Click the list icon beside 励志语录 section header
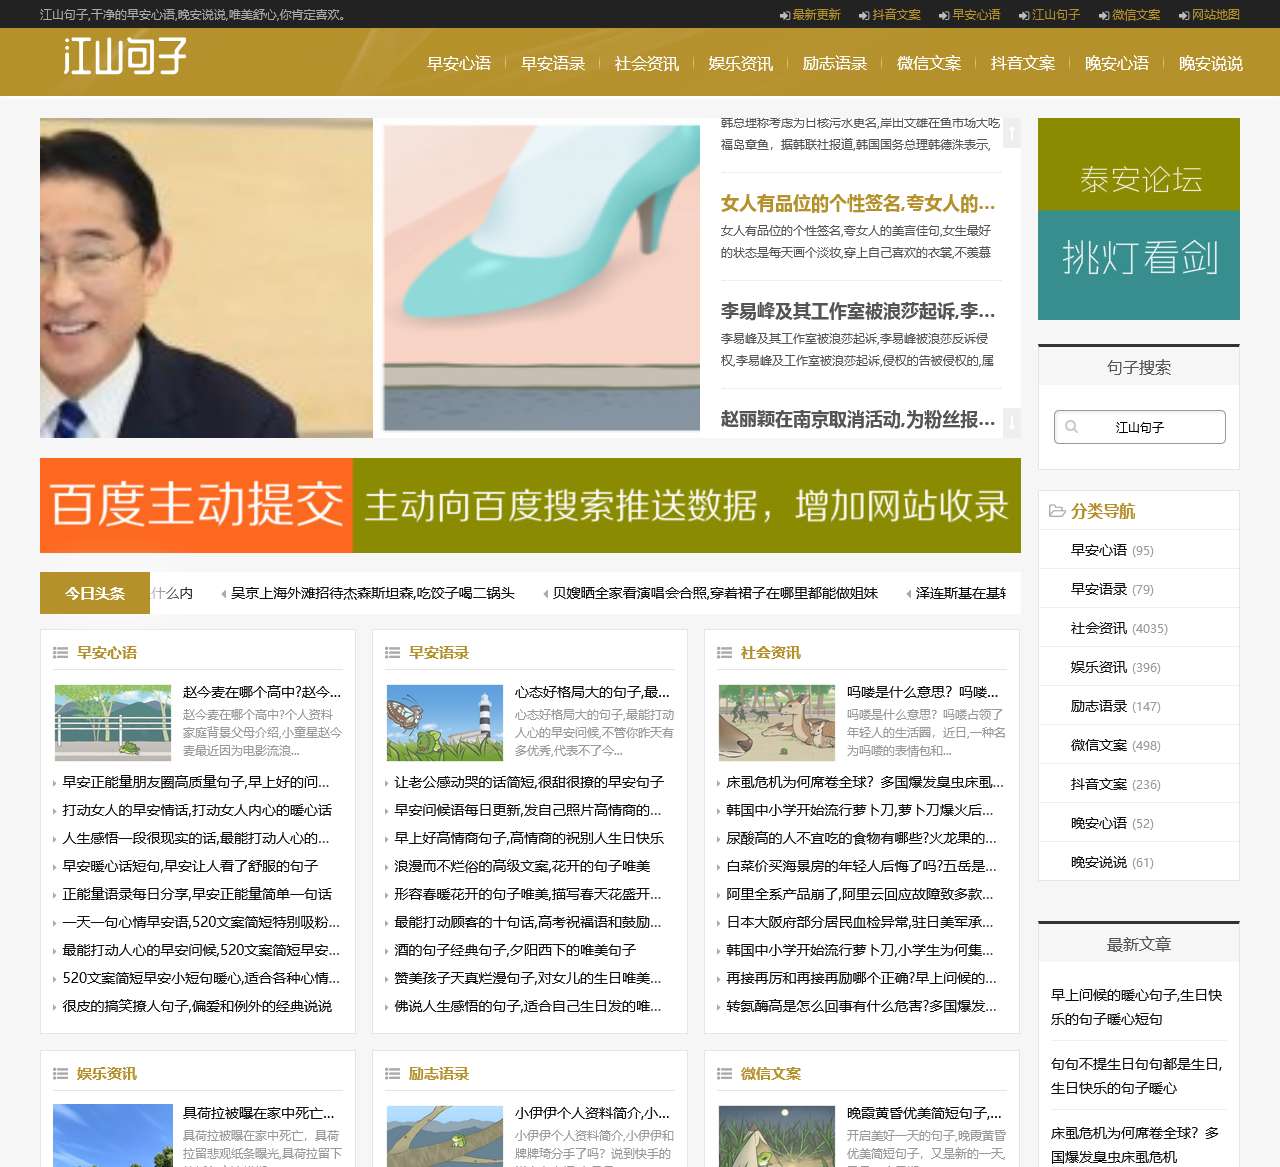The width and height of the screenshot is (1280, 1167). 391,1073
